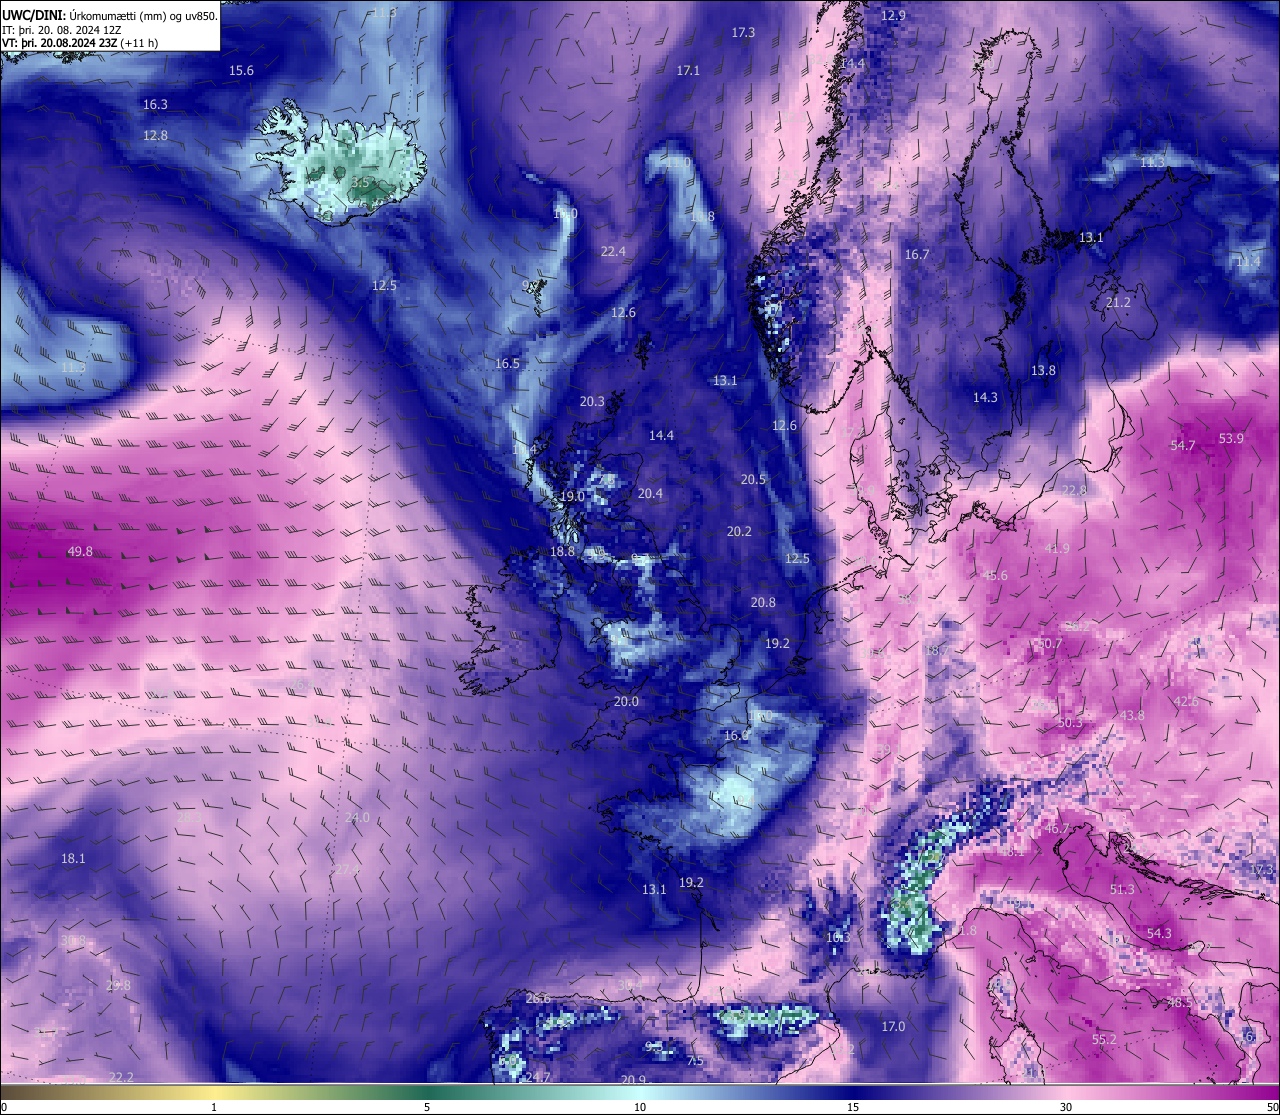Click the color scale tick label 5

[427, 1107]
